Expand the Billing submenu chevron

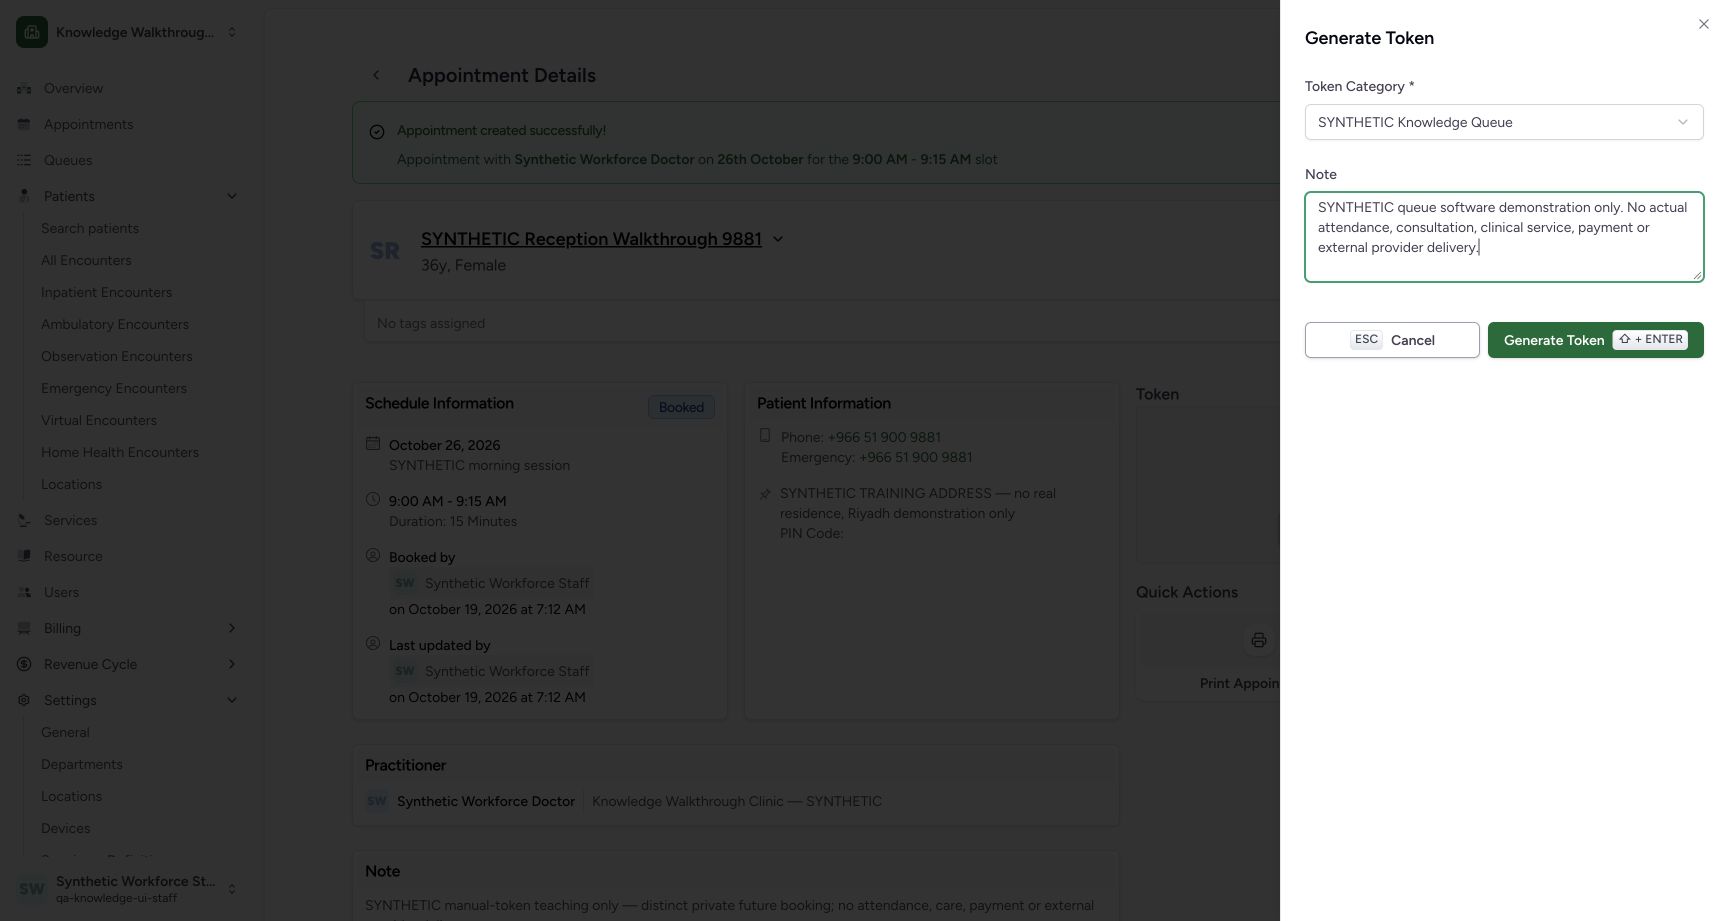232,628
